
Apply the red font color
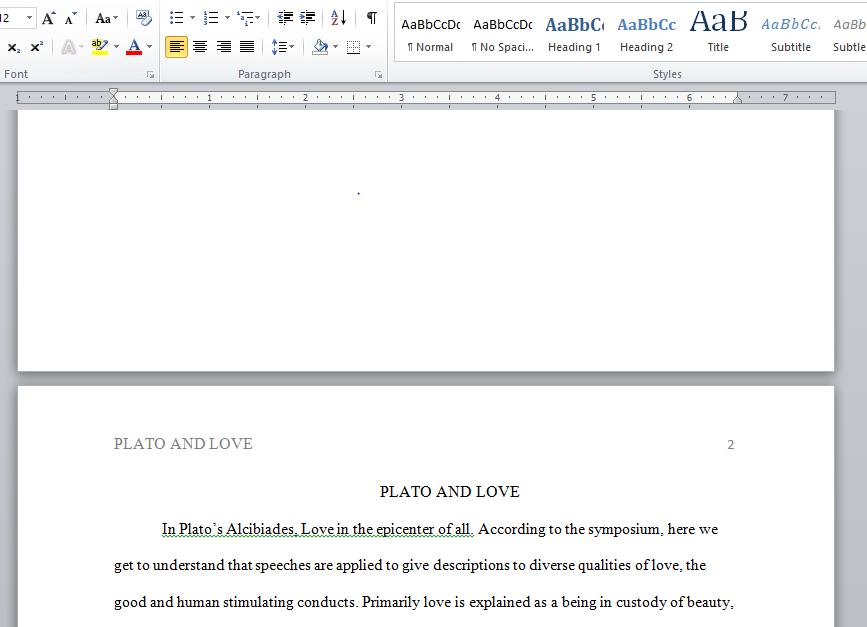click(x=134, y=47)
